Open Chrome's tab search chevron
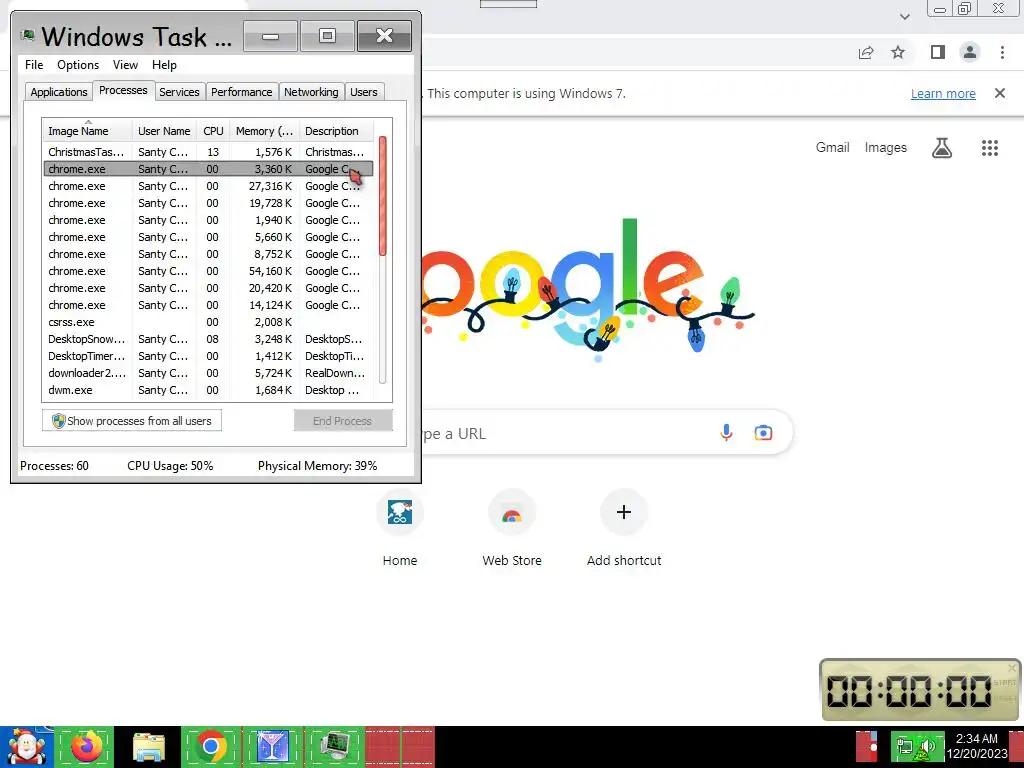Screen dimensions: 1024x768 [904, 17]
